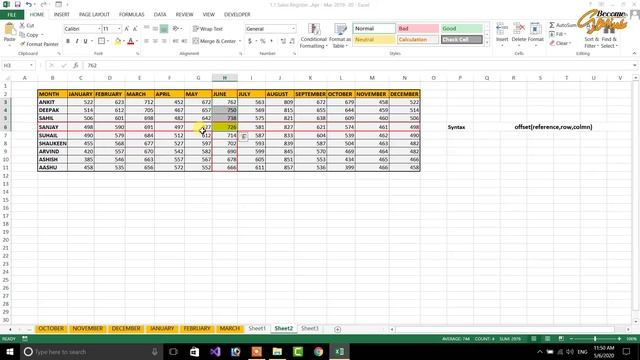640x360 pixels.
Task: Switch to the FORMULAS tab
Action: coord(131,15)
